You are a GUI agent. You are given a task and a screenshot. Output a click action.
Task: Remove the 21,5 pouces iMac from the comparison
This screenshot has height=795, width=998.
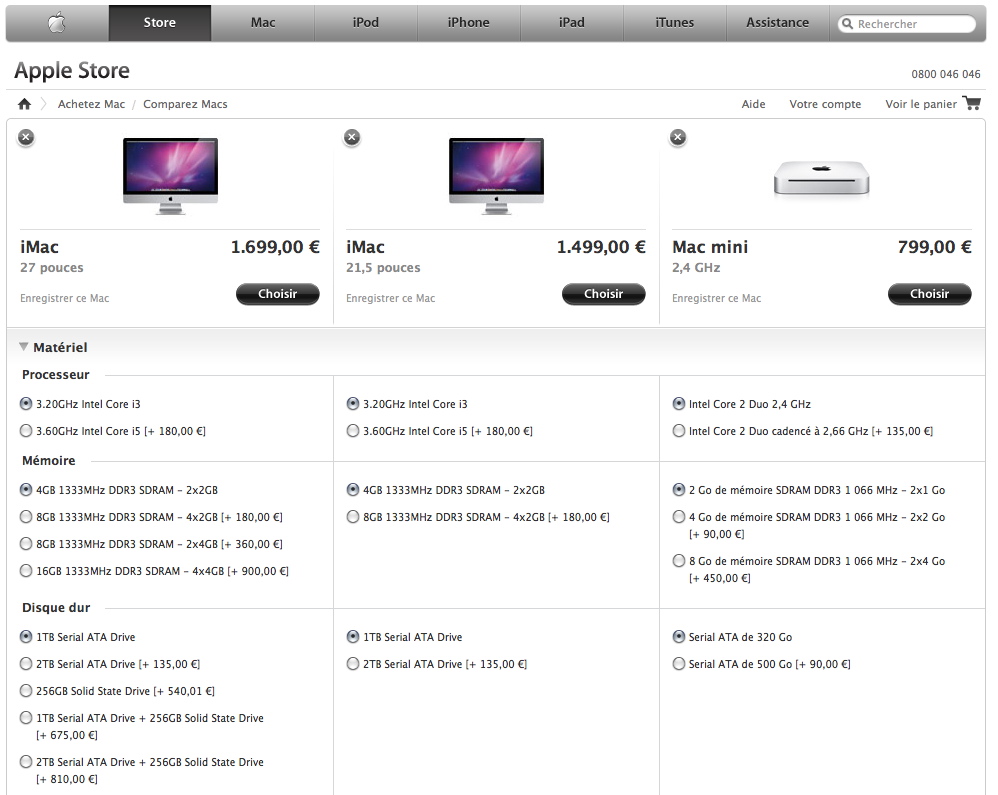352,137
